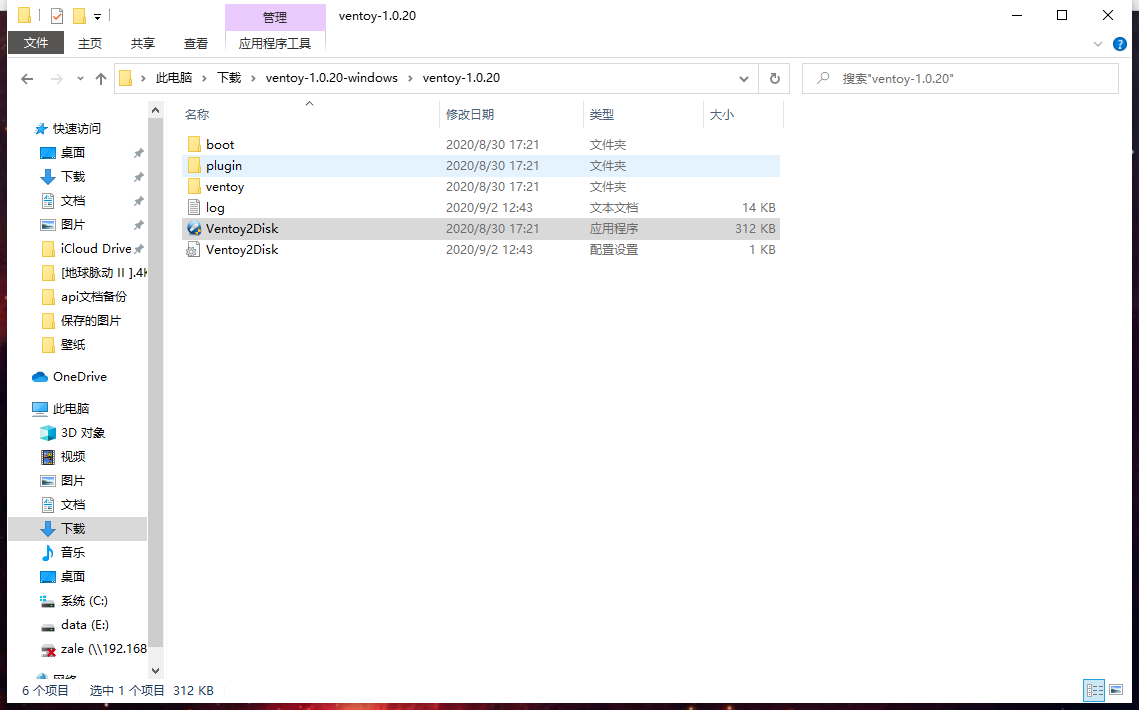Screen dimensions: 1139x710
Task: Switch to the 主页 ribbon tab
Action: [90, 44]
